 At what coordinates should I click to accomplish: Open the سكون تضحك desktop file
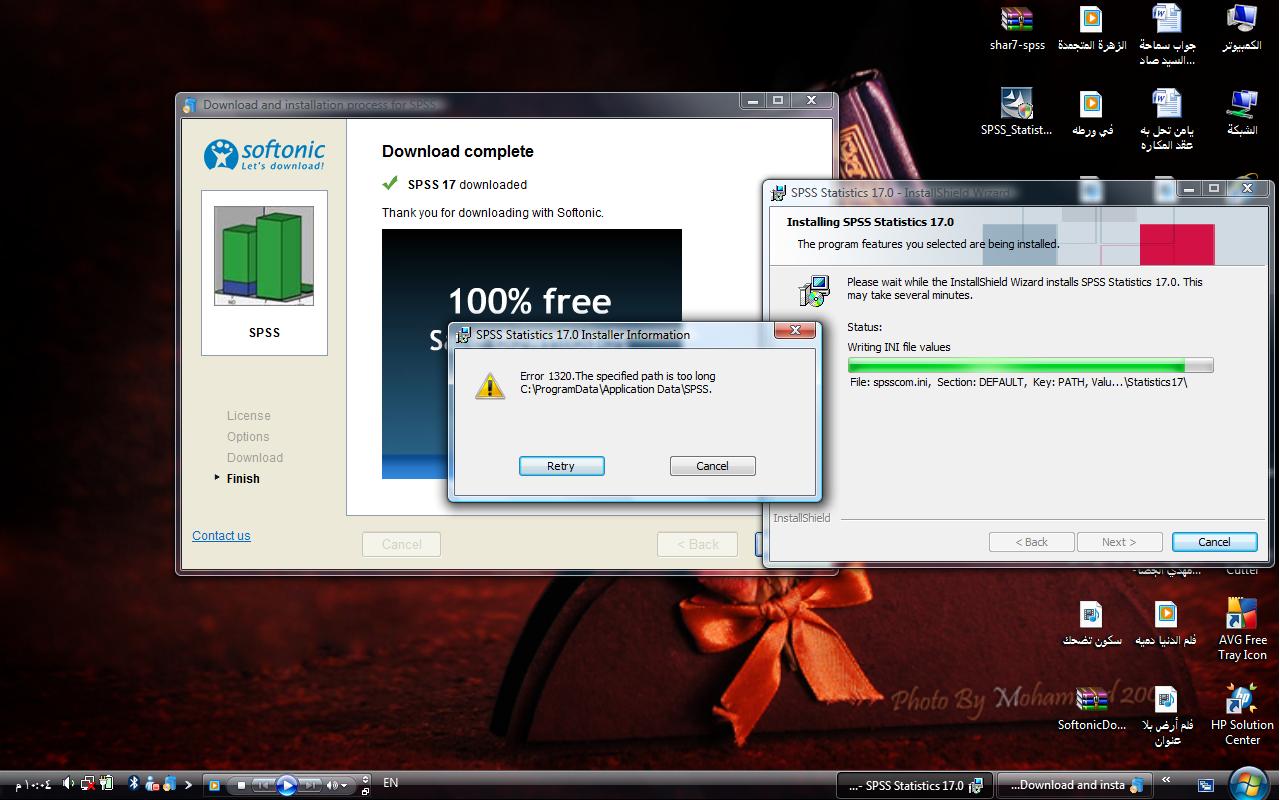[1092, 623]
